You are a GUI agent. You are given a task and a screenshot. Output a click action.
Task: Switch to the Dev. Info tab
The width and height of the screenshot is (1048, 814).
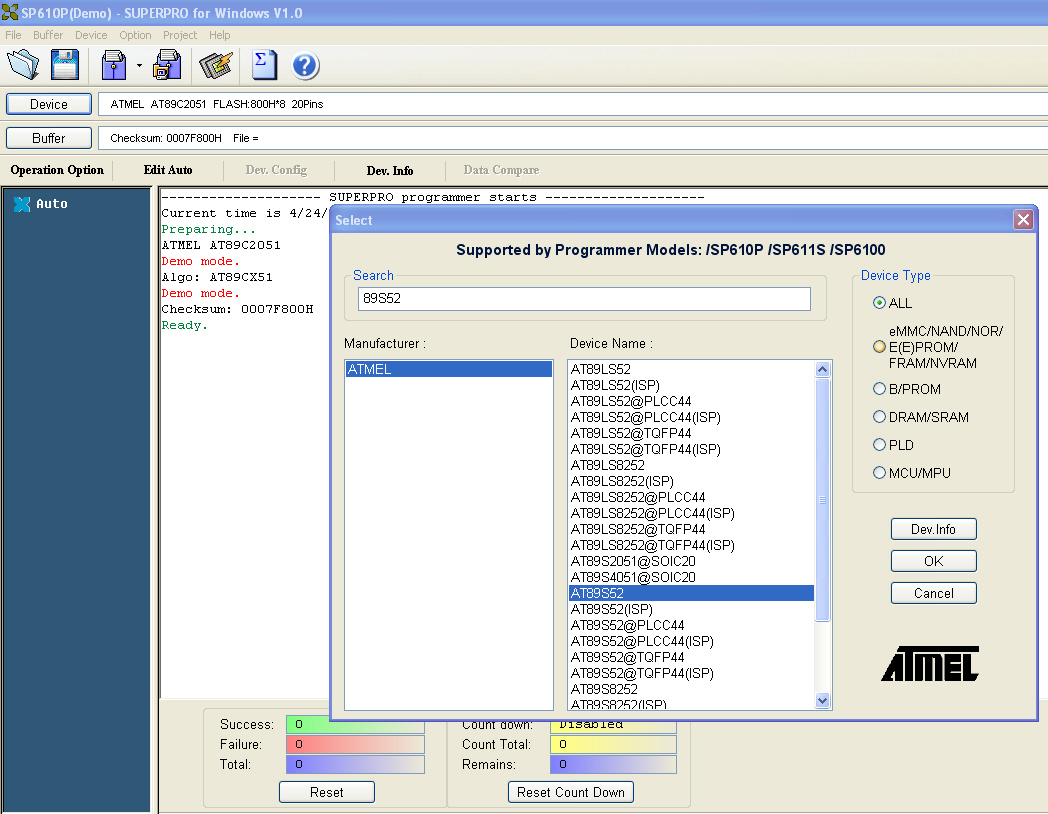click(390, 170)
